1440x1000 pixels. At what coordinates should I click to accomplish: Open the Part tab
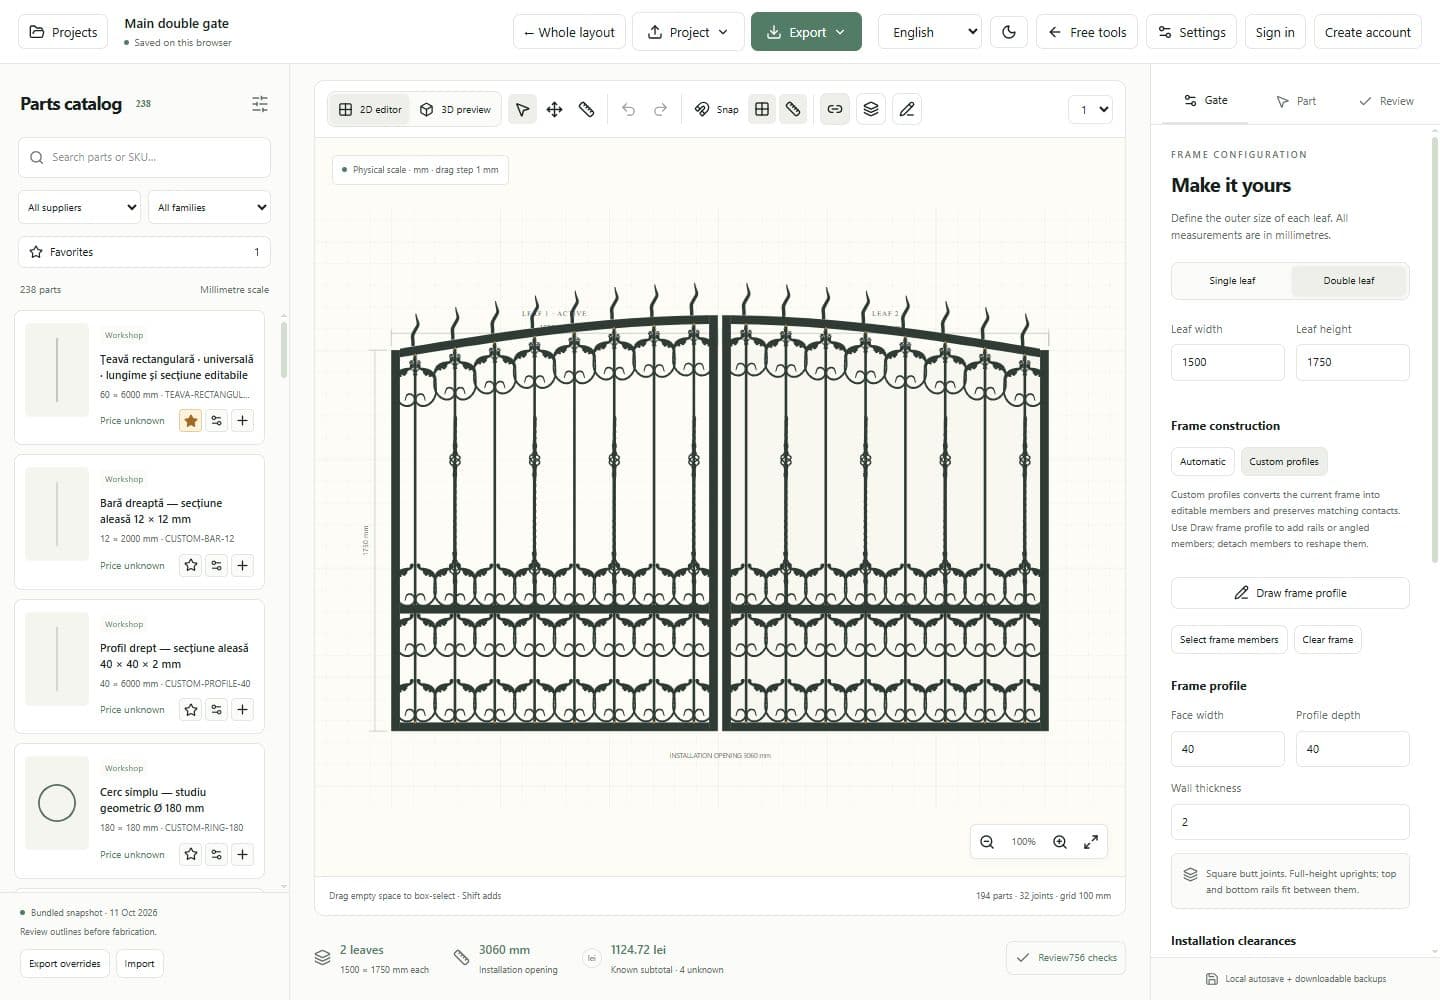1296,101
